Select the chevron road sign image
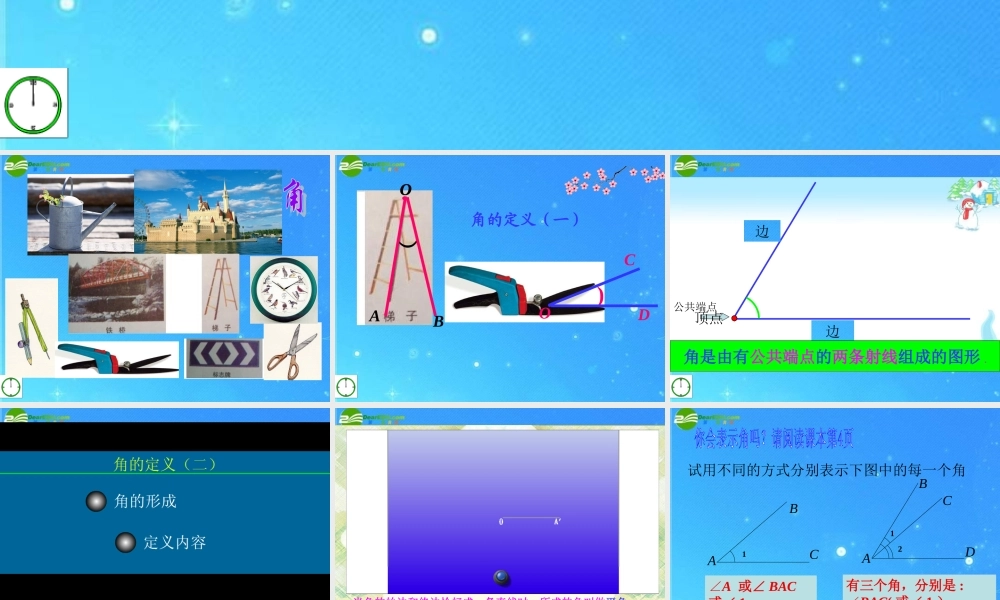Image resolution: width=1000 pixels, height=600 pixels. tap(224, 358)
